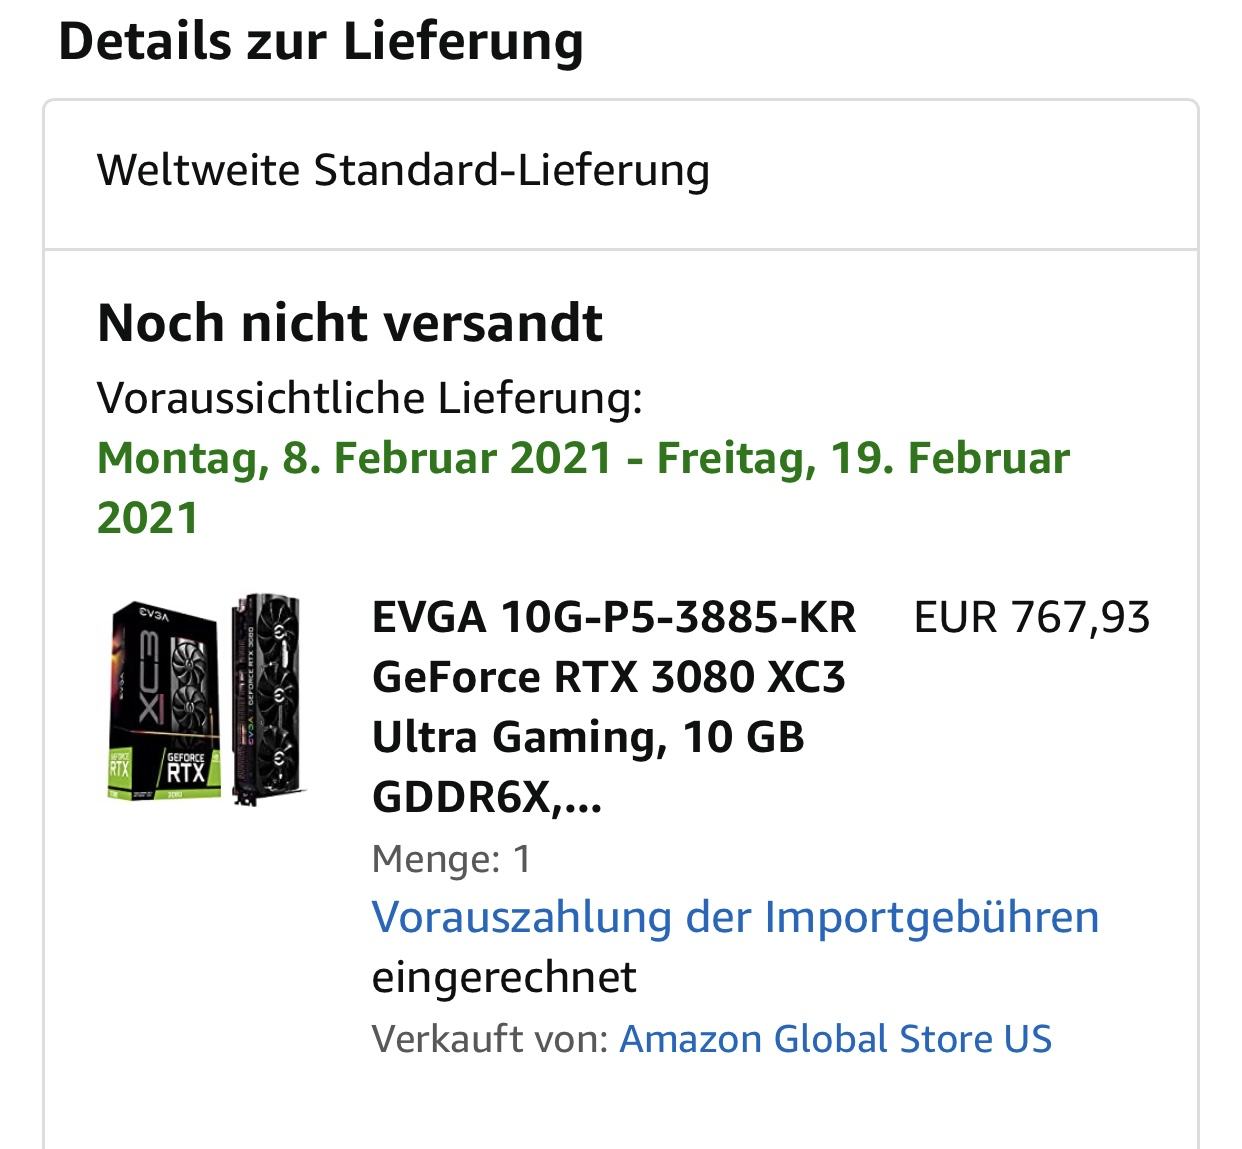Select the EUR 767,93 price
This screenshot has height=1149, width=1242.
(1032, 617)
